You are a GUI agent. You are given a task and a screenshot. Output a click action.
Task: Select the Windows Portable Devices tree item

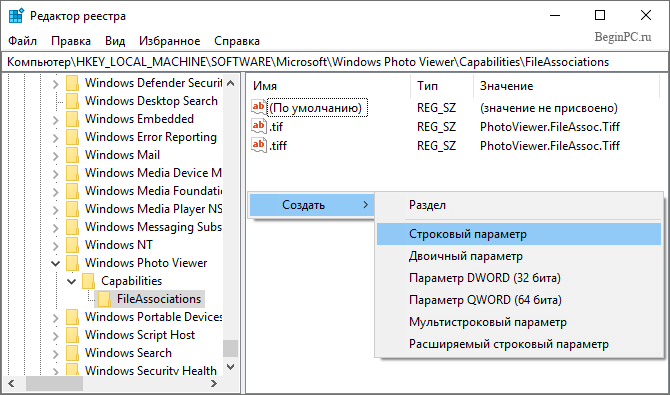click(x=153, y=317)
